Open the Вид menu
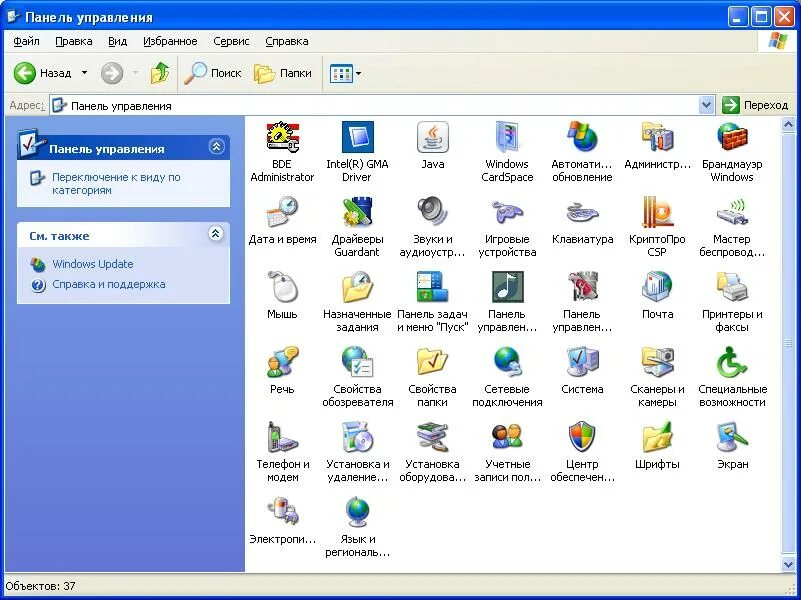 coord(117,41)
